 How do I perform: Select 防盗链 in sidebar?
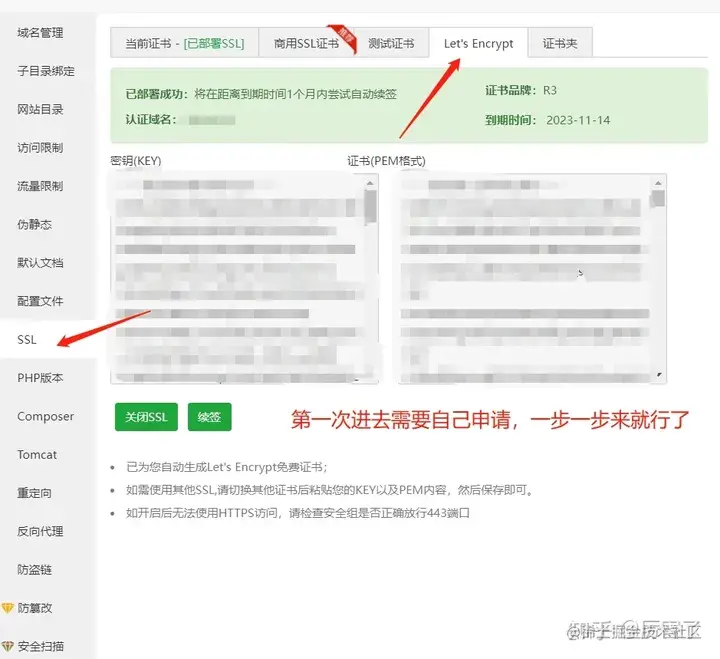click(x=34, y=570)
